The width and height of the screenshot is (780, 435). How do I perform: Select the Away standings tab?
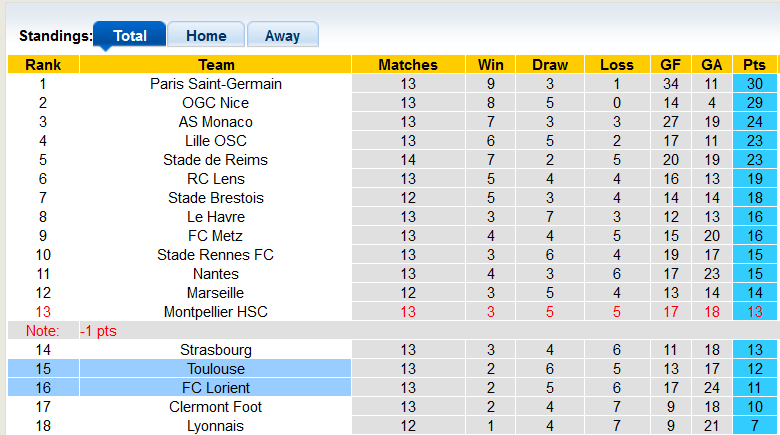point(282,36)
